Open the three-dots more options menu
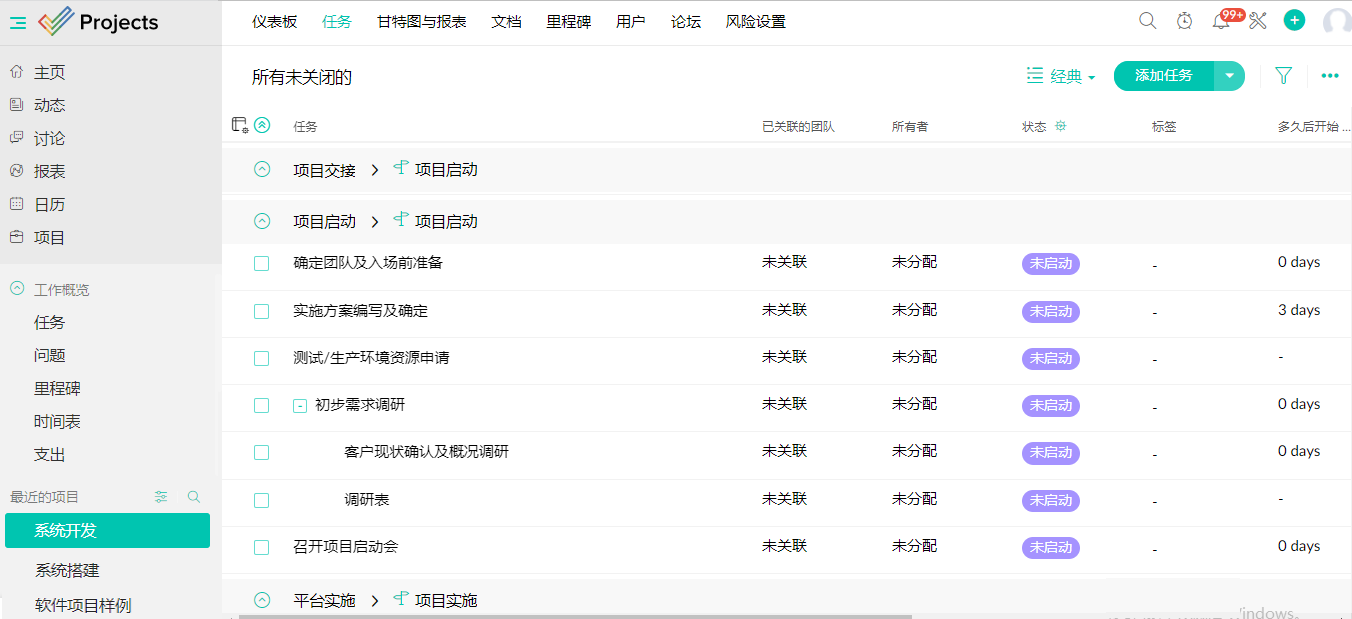 pyautogui.click(x=1330, y=76)
